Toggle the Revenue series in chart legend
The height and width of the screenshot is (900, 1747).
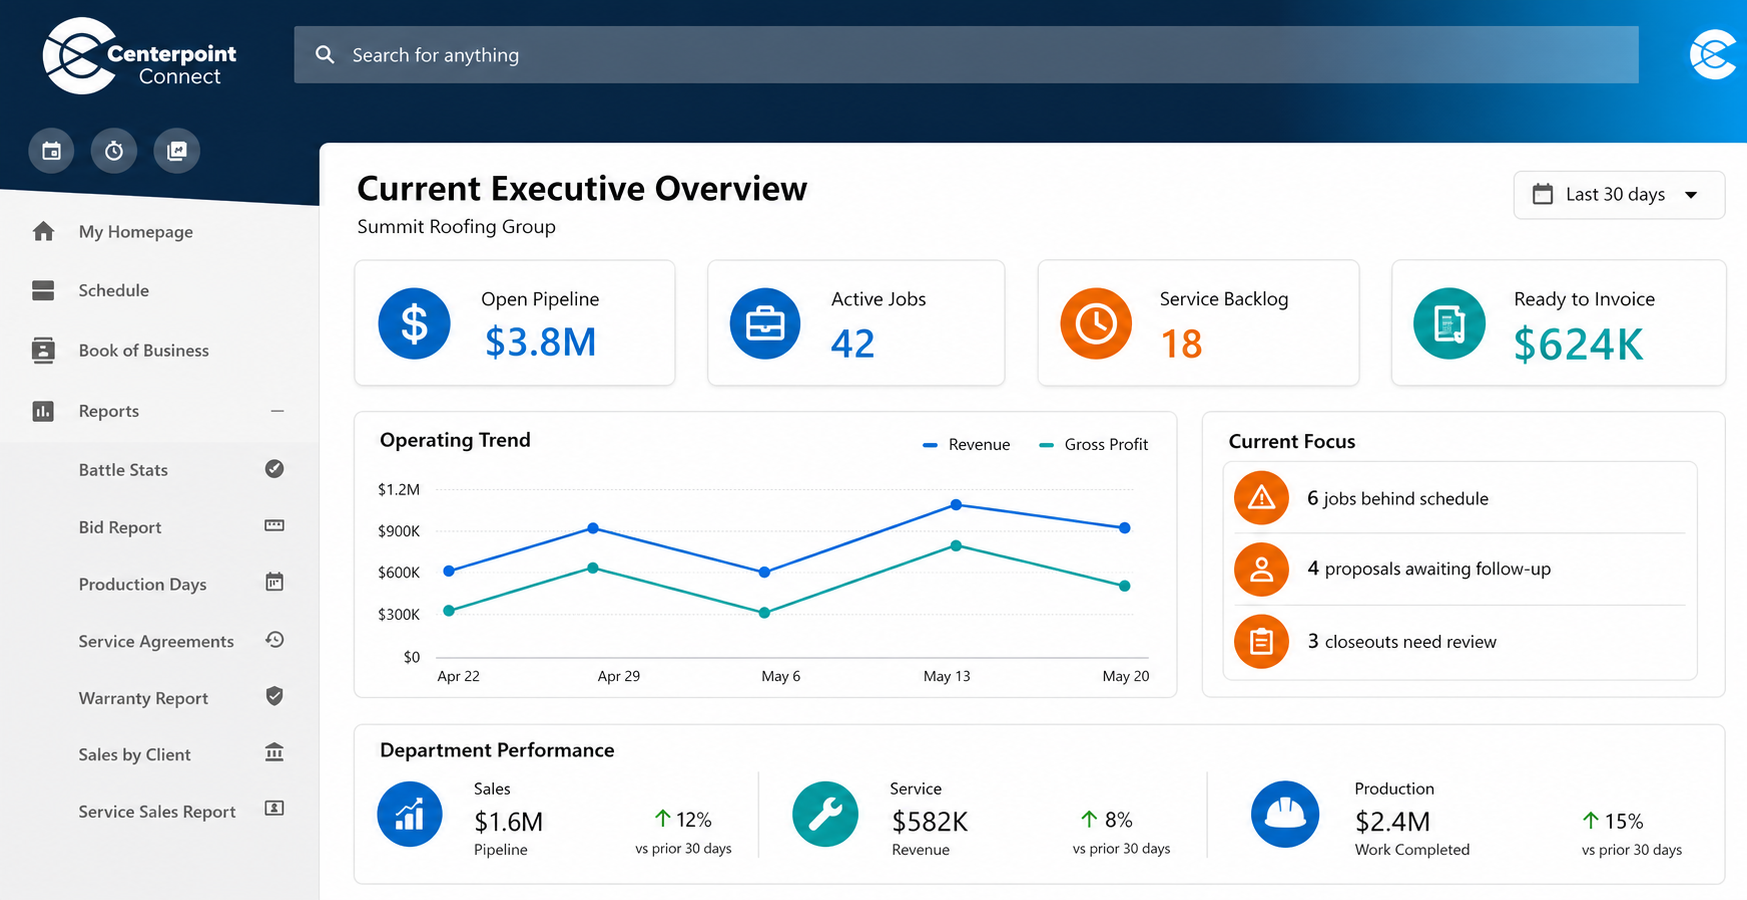(x=966, y=445)
